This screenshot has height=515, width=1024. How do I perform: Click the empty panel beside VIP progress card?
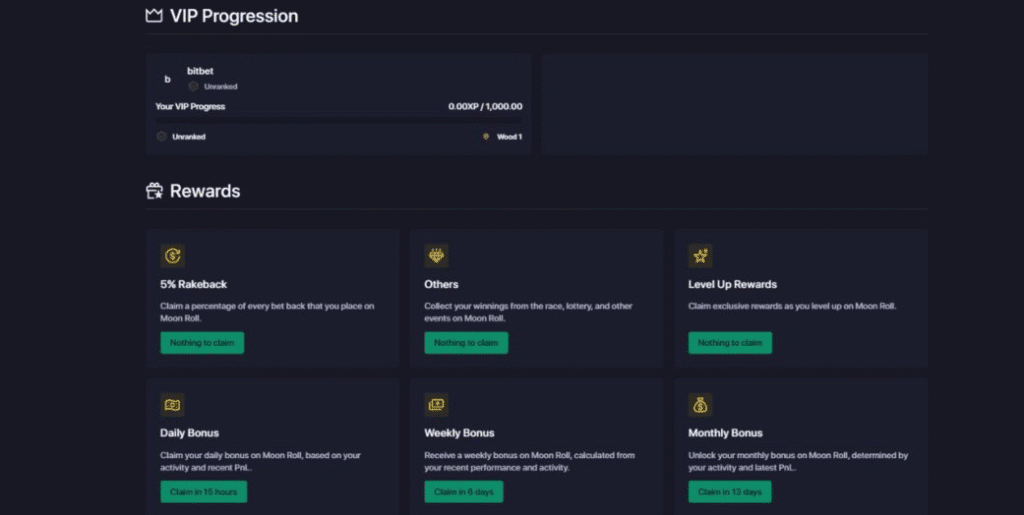coord(734,104)
